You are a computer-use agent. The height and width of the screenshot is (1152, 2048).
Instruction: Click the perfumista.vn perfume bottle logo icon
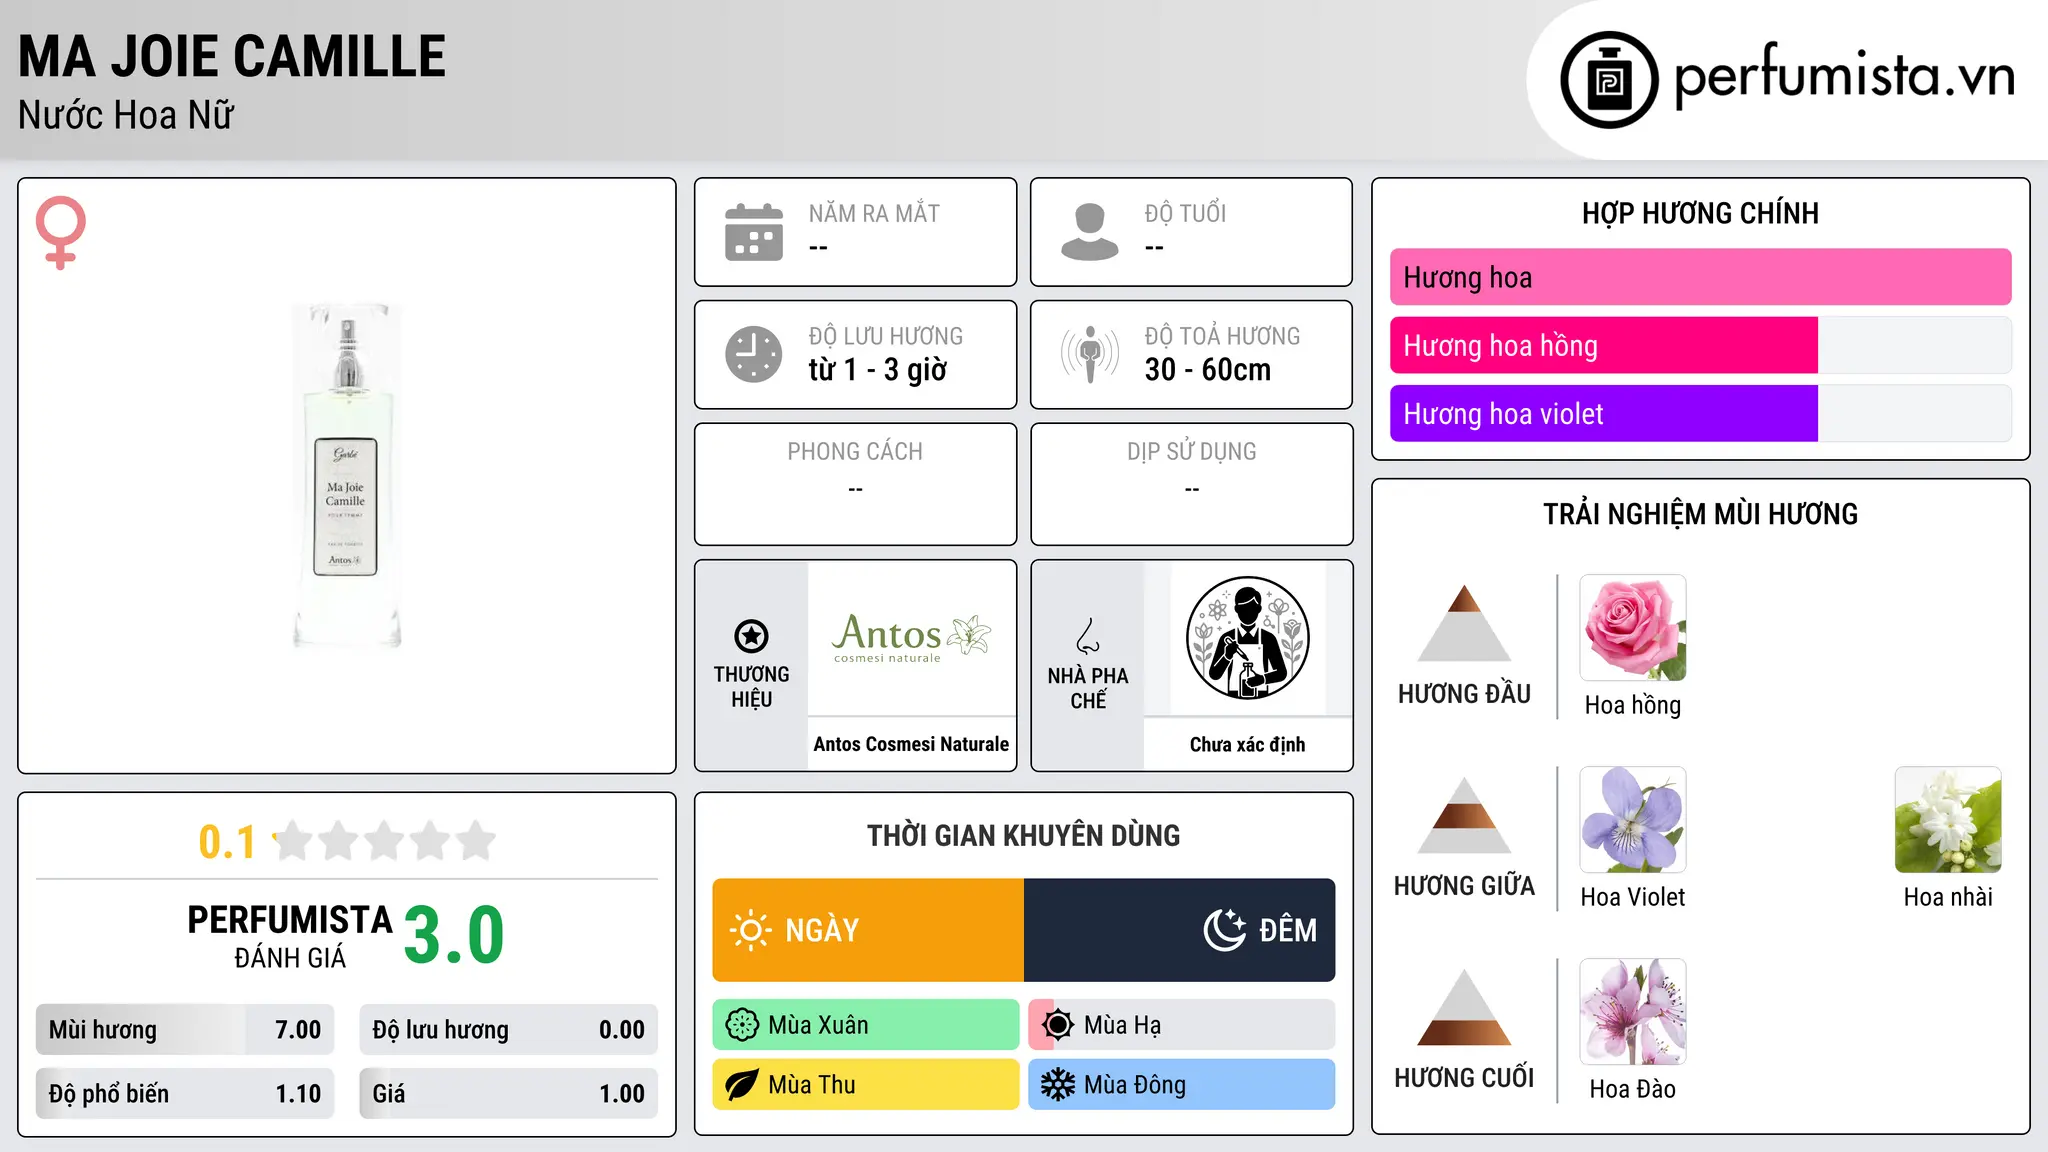[x=1609, y=80]
